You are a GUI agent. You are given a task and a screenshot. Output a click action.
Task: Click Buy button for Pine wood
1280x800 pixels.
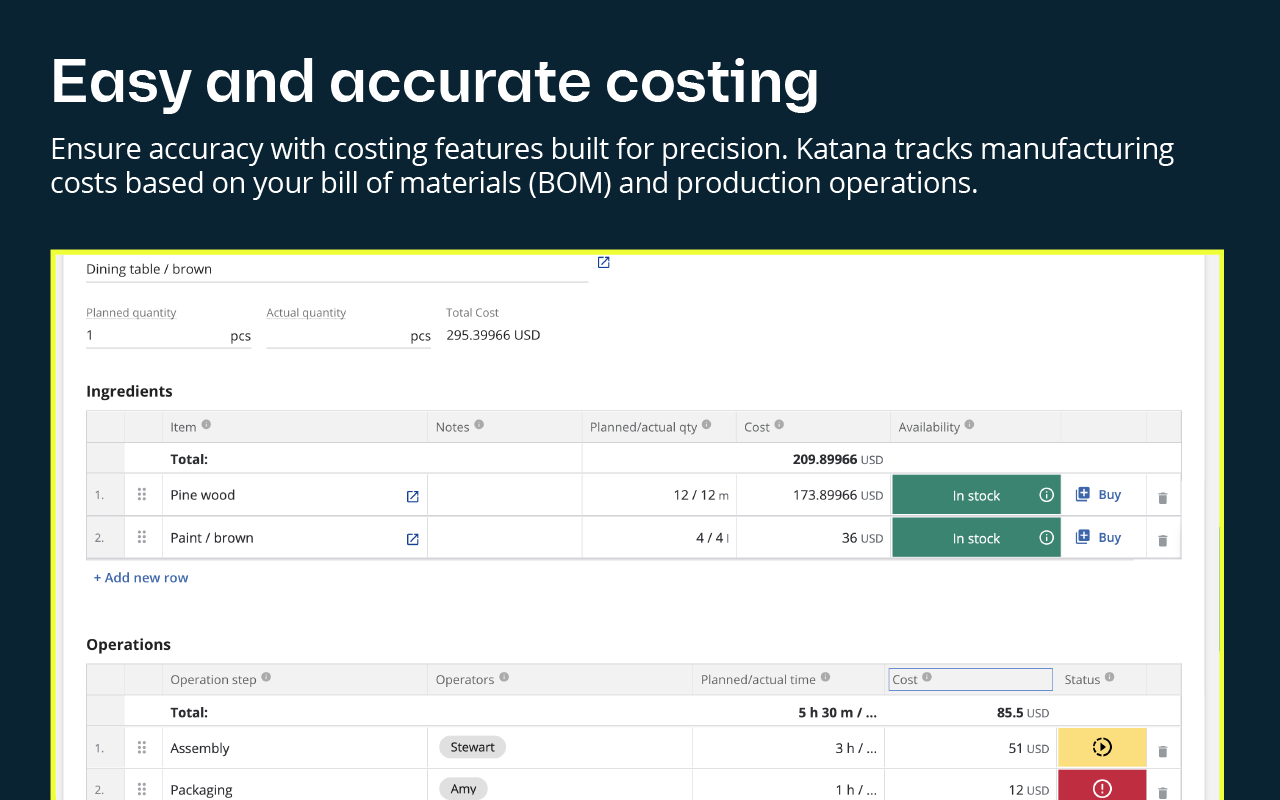tap(1098, 495)
